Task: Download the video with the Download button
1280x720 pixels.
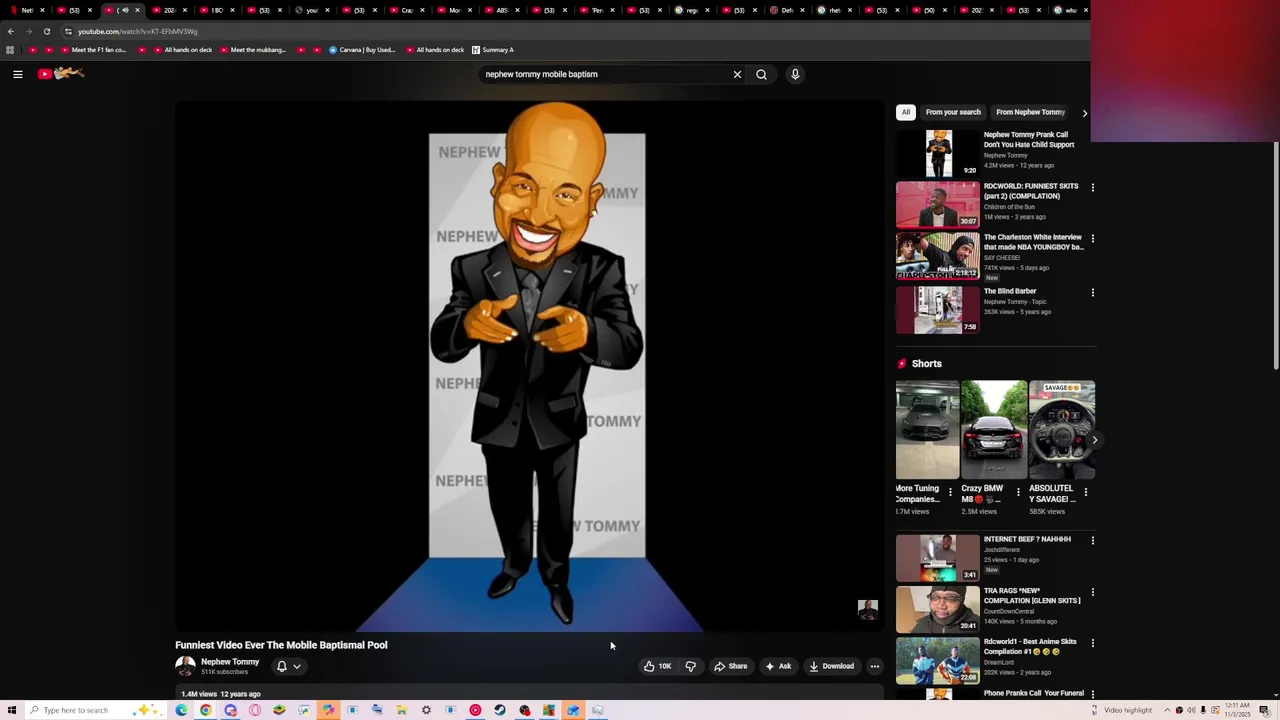Action: pyautogui.click(x=831, y=666)
